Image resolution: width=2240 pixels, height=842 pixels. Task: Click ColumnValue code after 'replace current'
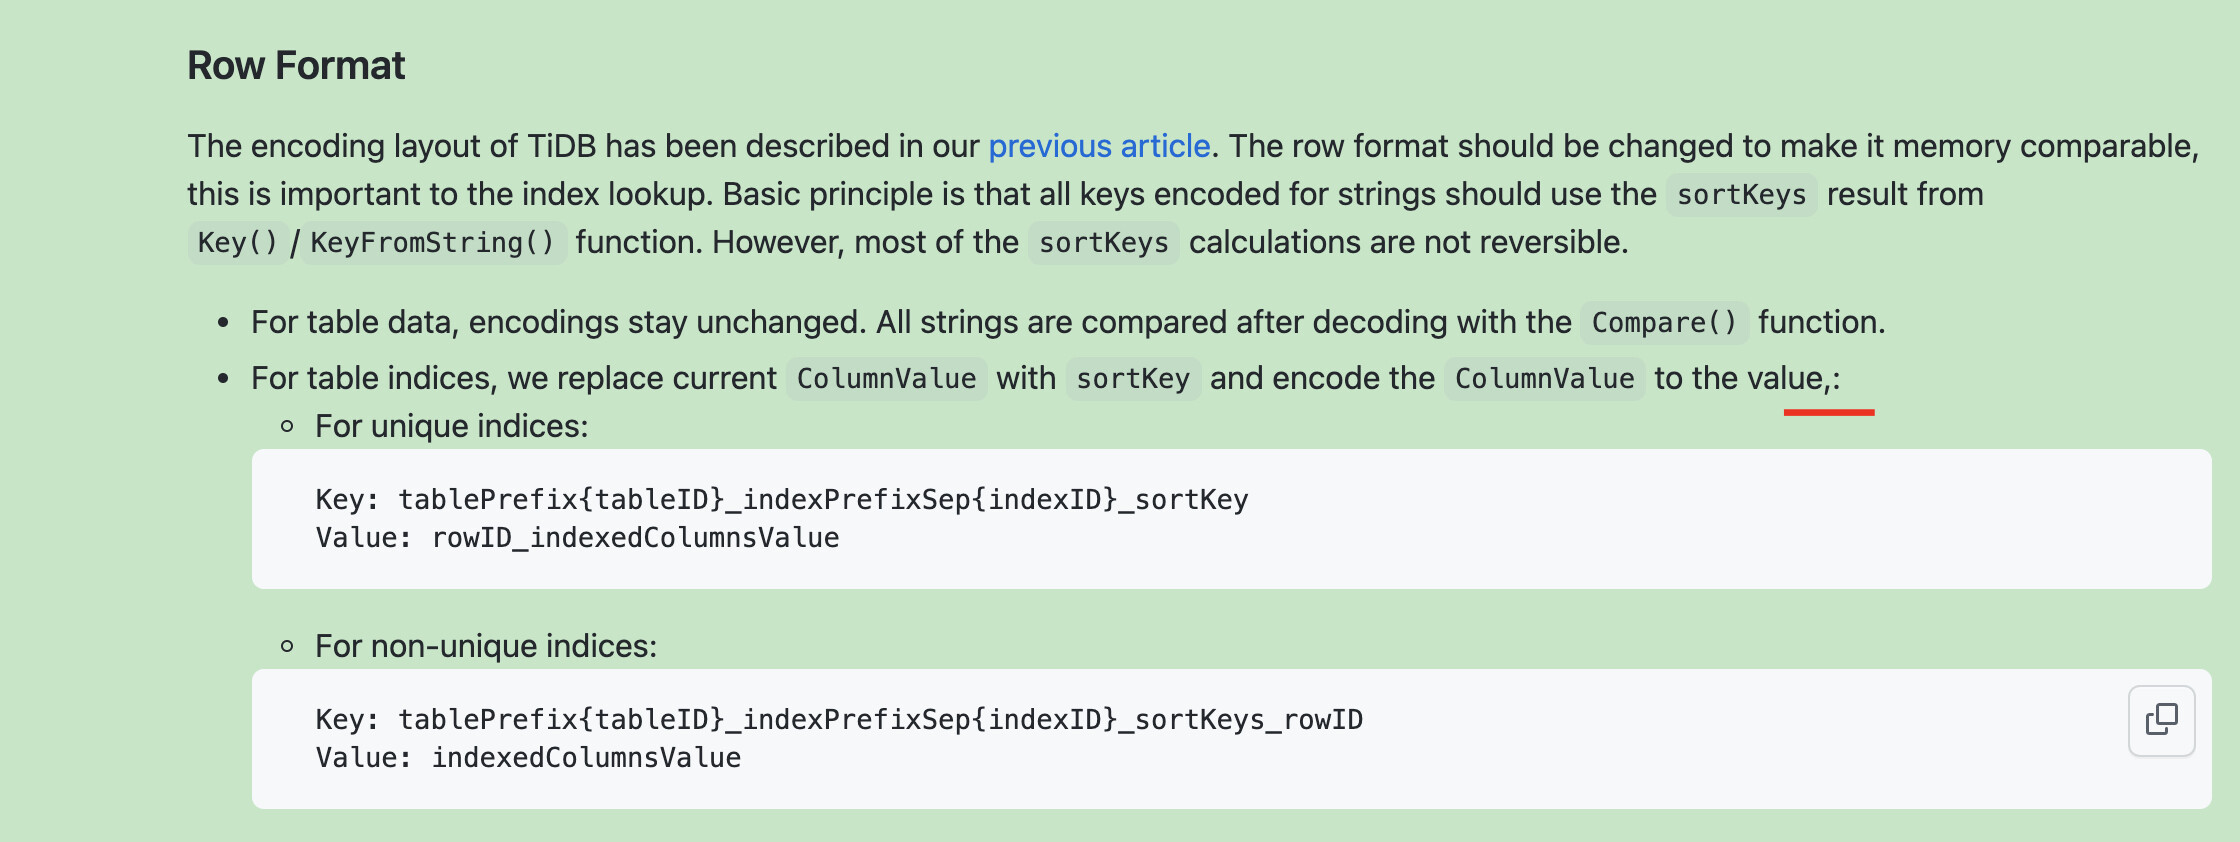coord(886,378)
